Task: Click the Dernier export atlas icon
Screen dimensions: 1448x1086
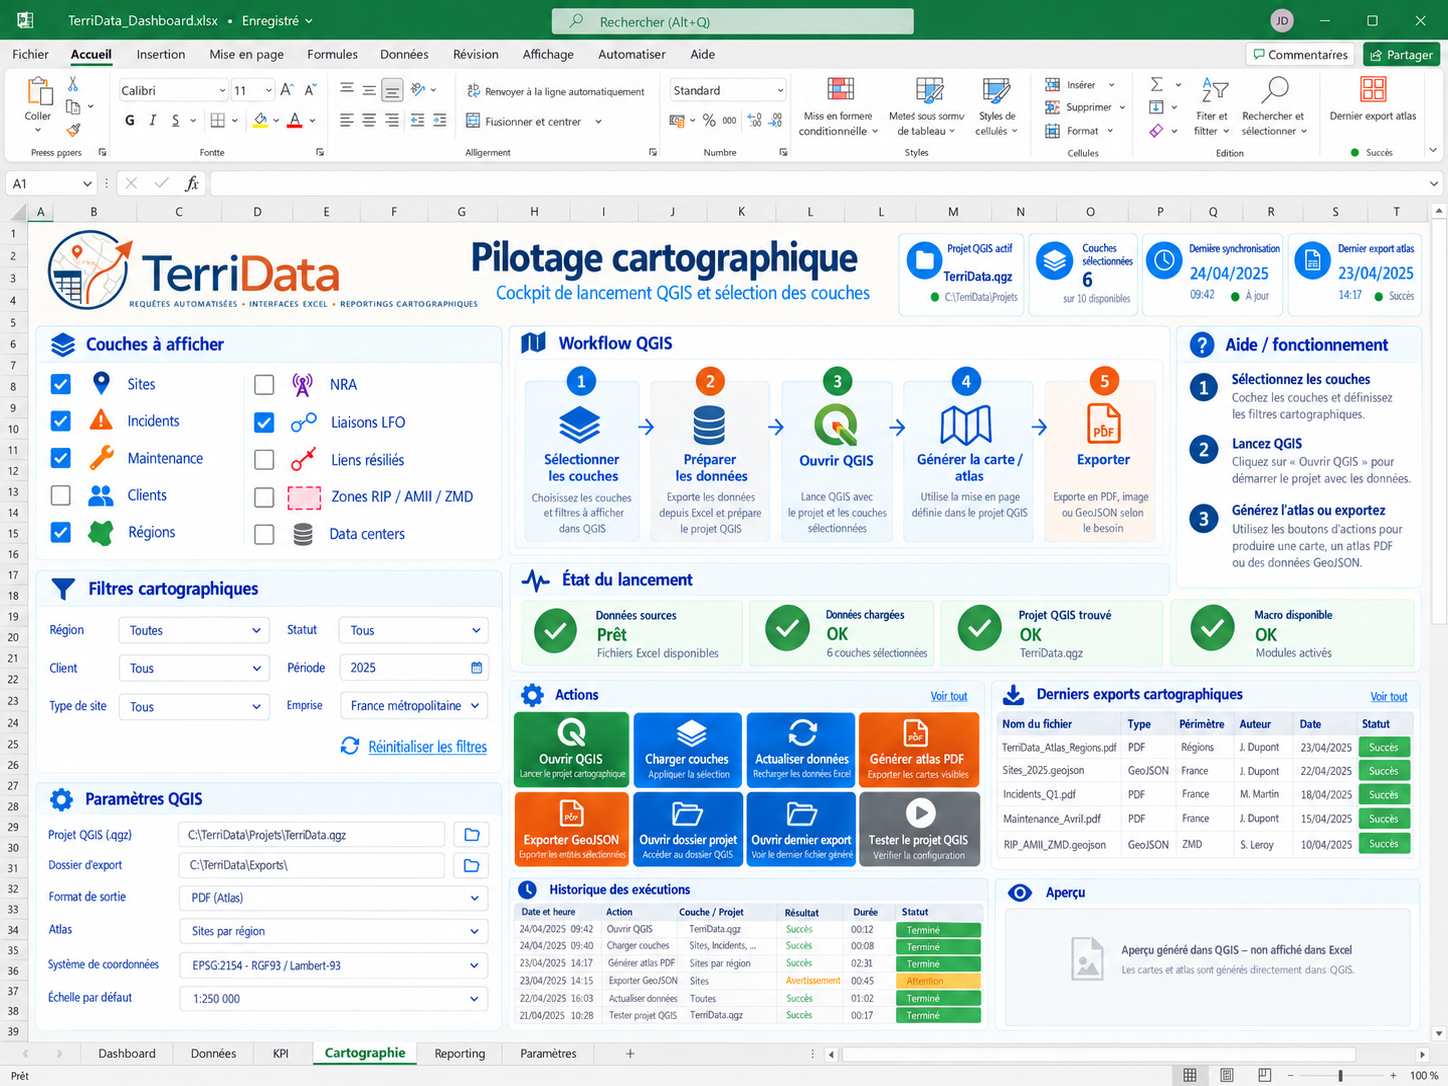Action: [1373, 90]
